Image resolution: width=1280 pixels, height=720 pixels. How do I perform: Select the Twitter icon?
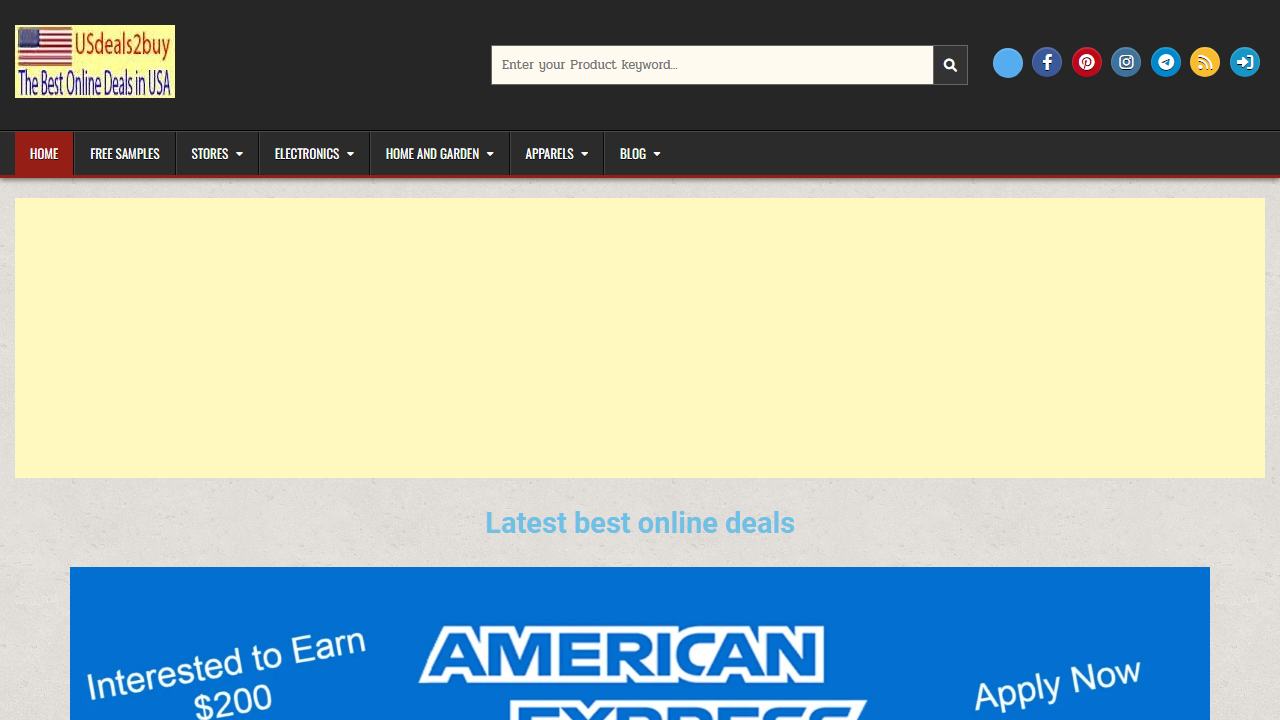click(x=1007, y=62)
